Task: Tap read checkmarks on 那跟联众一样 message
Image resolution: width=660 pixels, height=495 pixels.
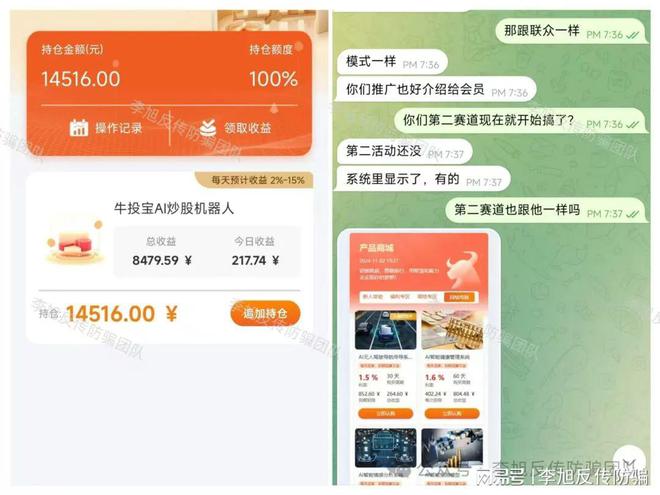Action: pyautogui.click(x=632, y=35)
